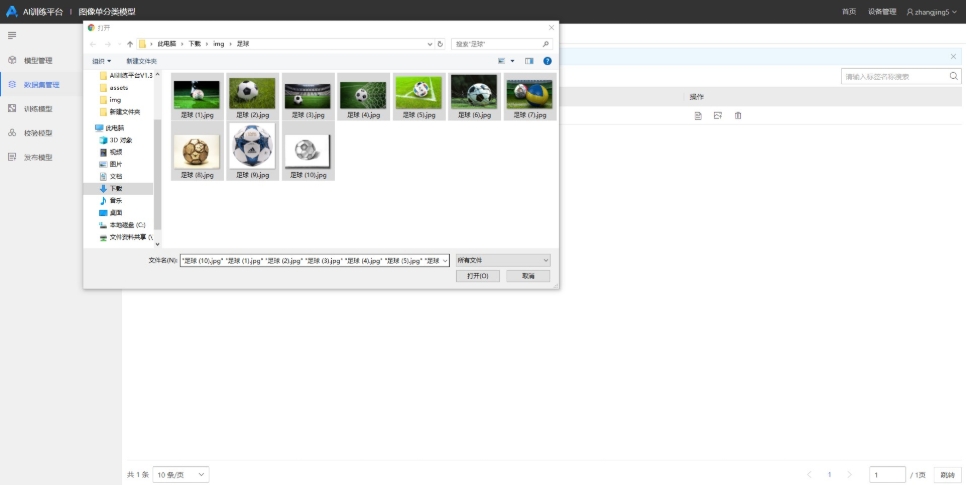Go to 模型管理 in the sidebar
The height and width of the screenshot is (485, 969).
(x=38, y=60)
